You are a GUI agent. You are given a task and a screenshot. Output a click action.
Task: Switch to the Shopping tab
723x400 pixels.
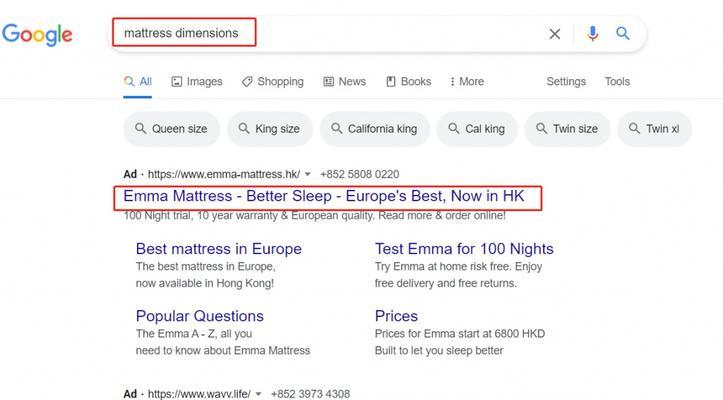(273, 82)
